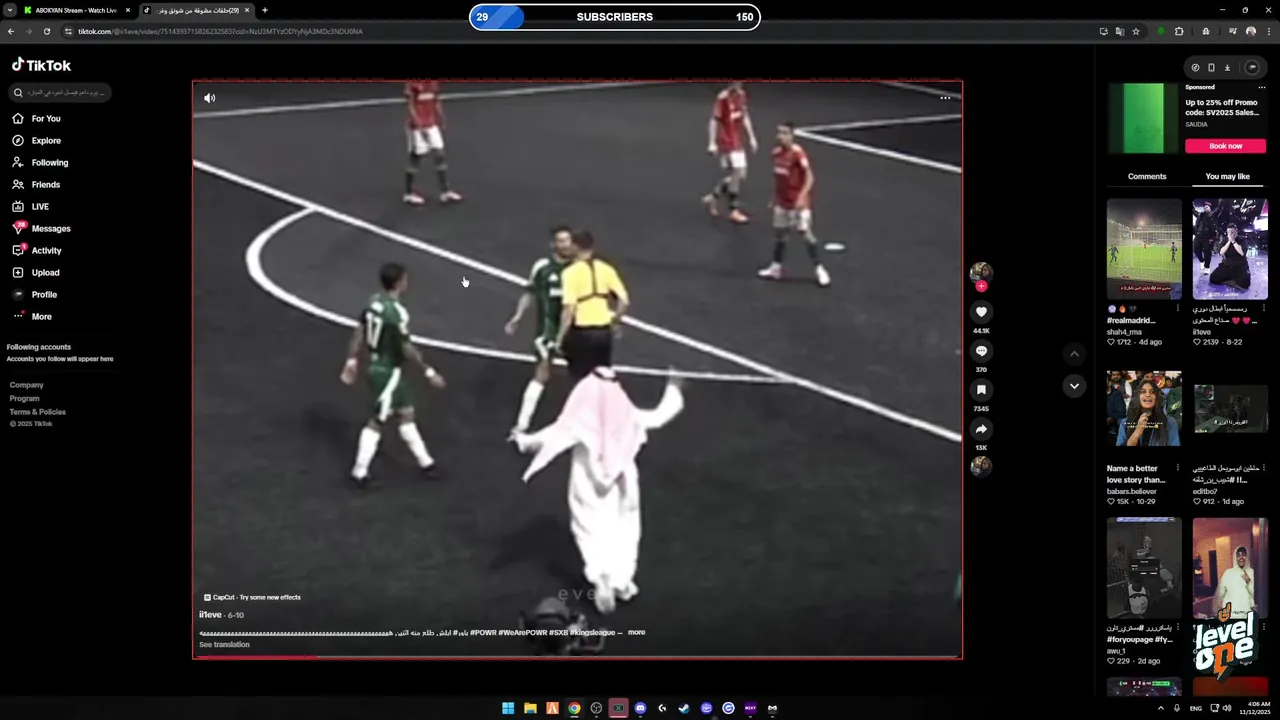Screen dimensions: 1280x720
Task: Open the awu_1 recommended video
Action: 1144,568
